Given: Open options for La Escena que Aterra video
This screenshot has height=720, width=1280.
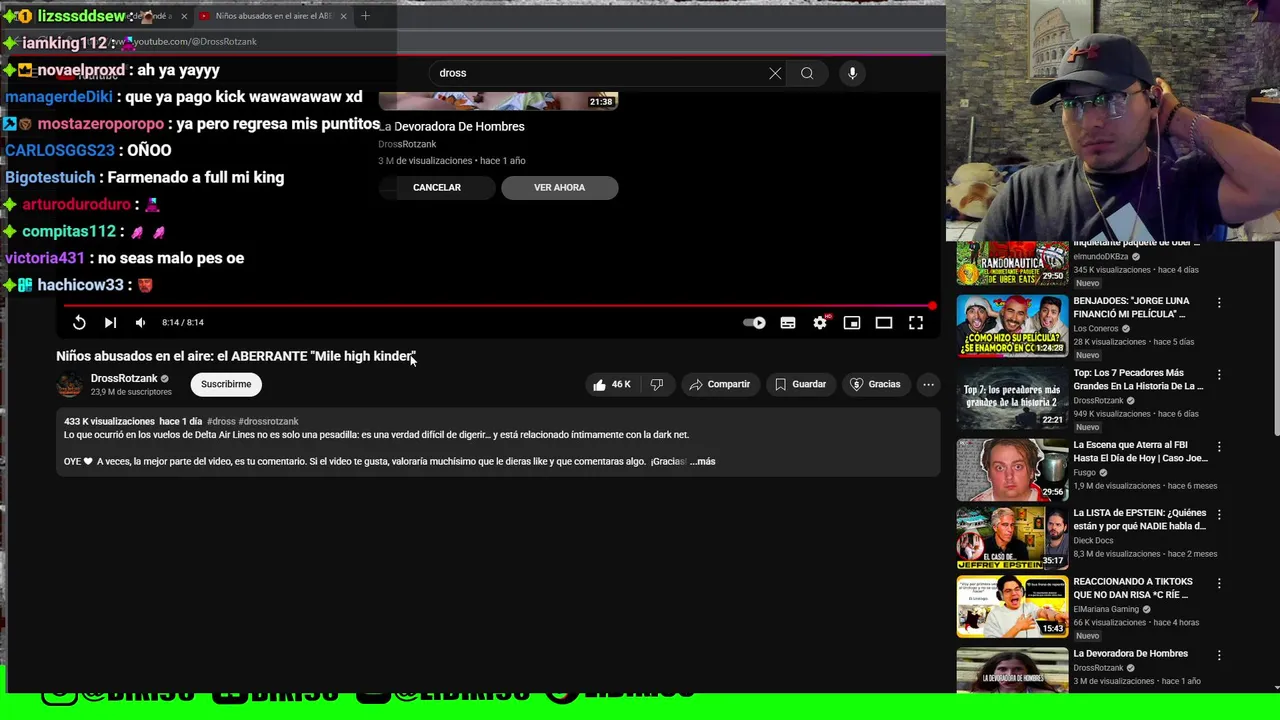Looking at the screenshot, I should (x=1219, y=446).
